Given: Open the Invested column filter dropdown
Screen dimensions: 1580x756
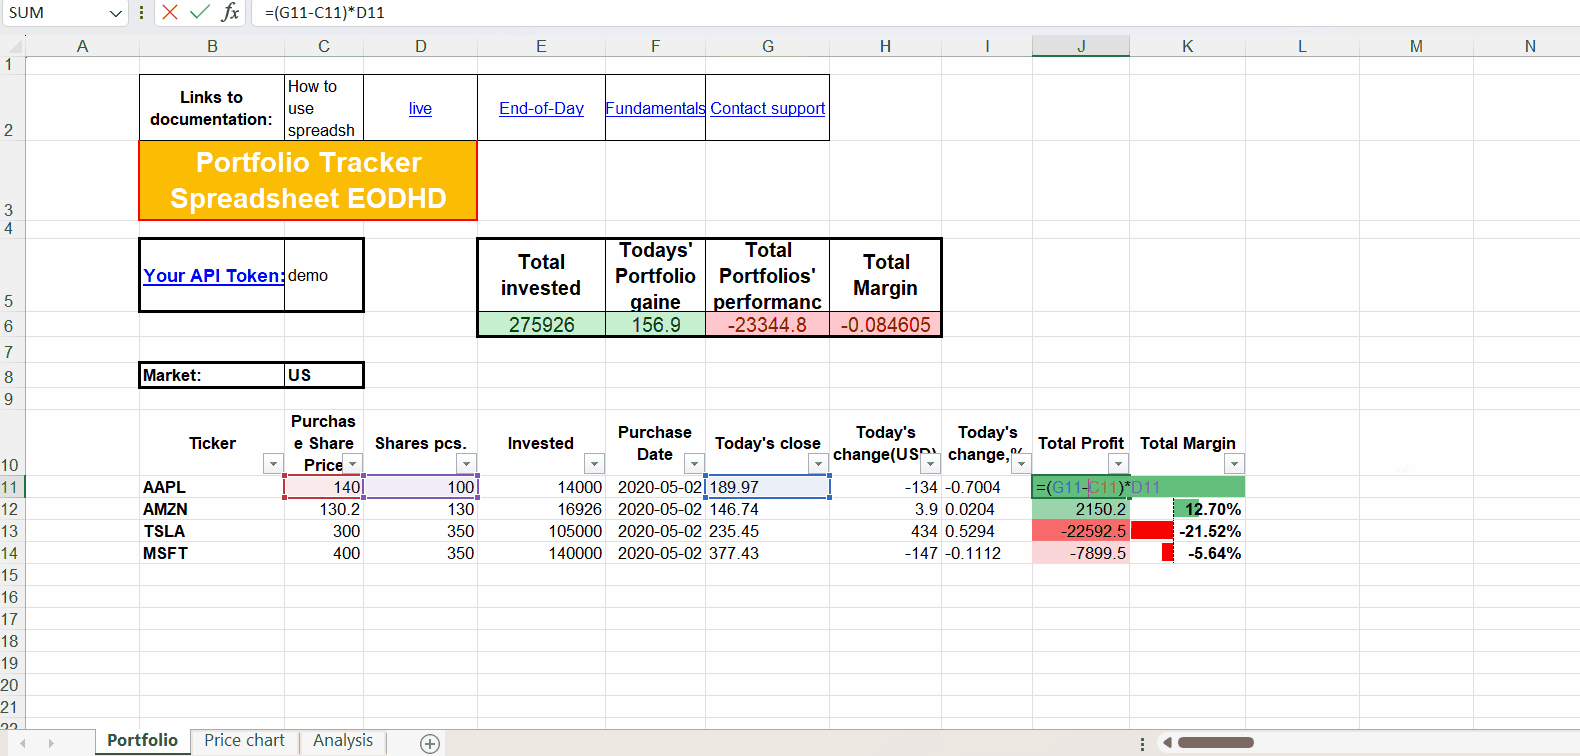Looking at the screenshot, I should pyautogui.click(x=595, y=464).
